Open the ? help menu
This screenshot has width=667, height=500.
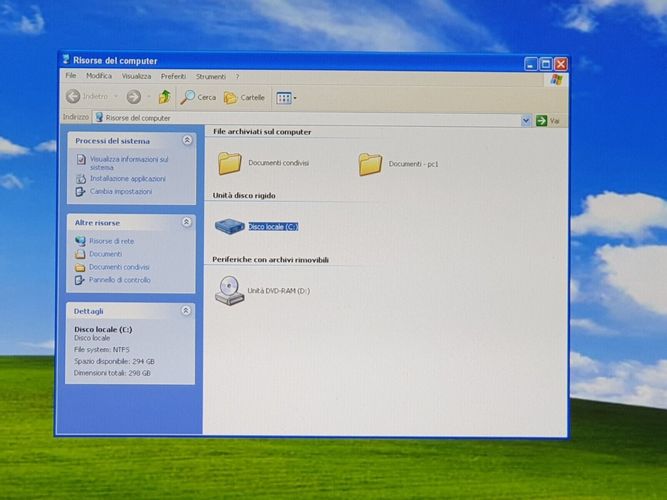click(x=237, y=77)
